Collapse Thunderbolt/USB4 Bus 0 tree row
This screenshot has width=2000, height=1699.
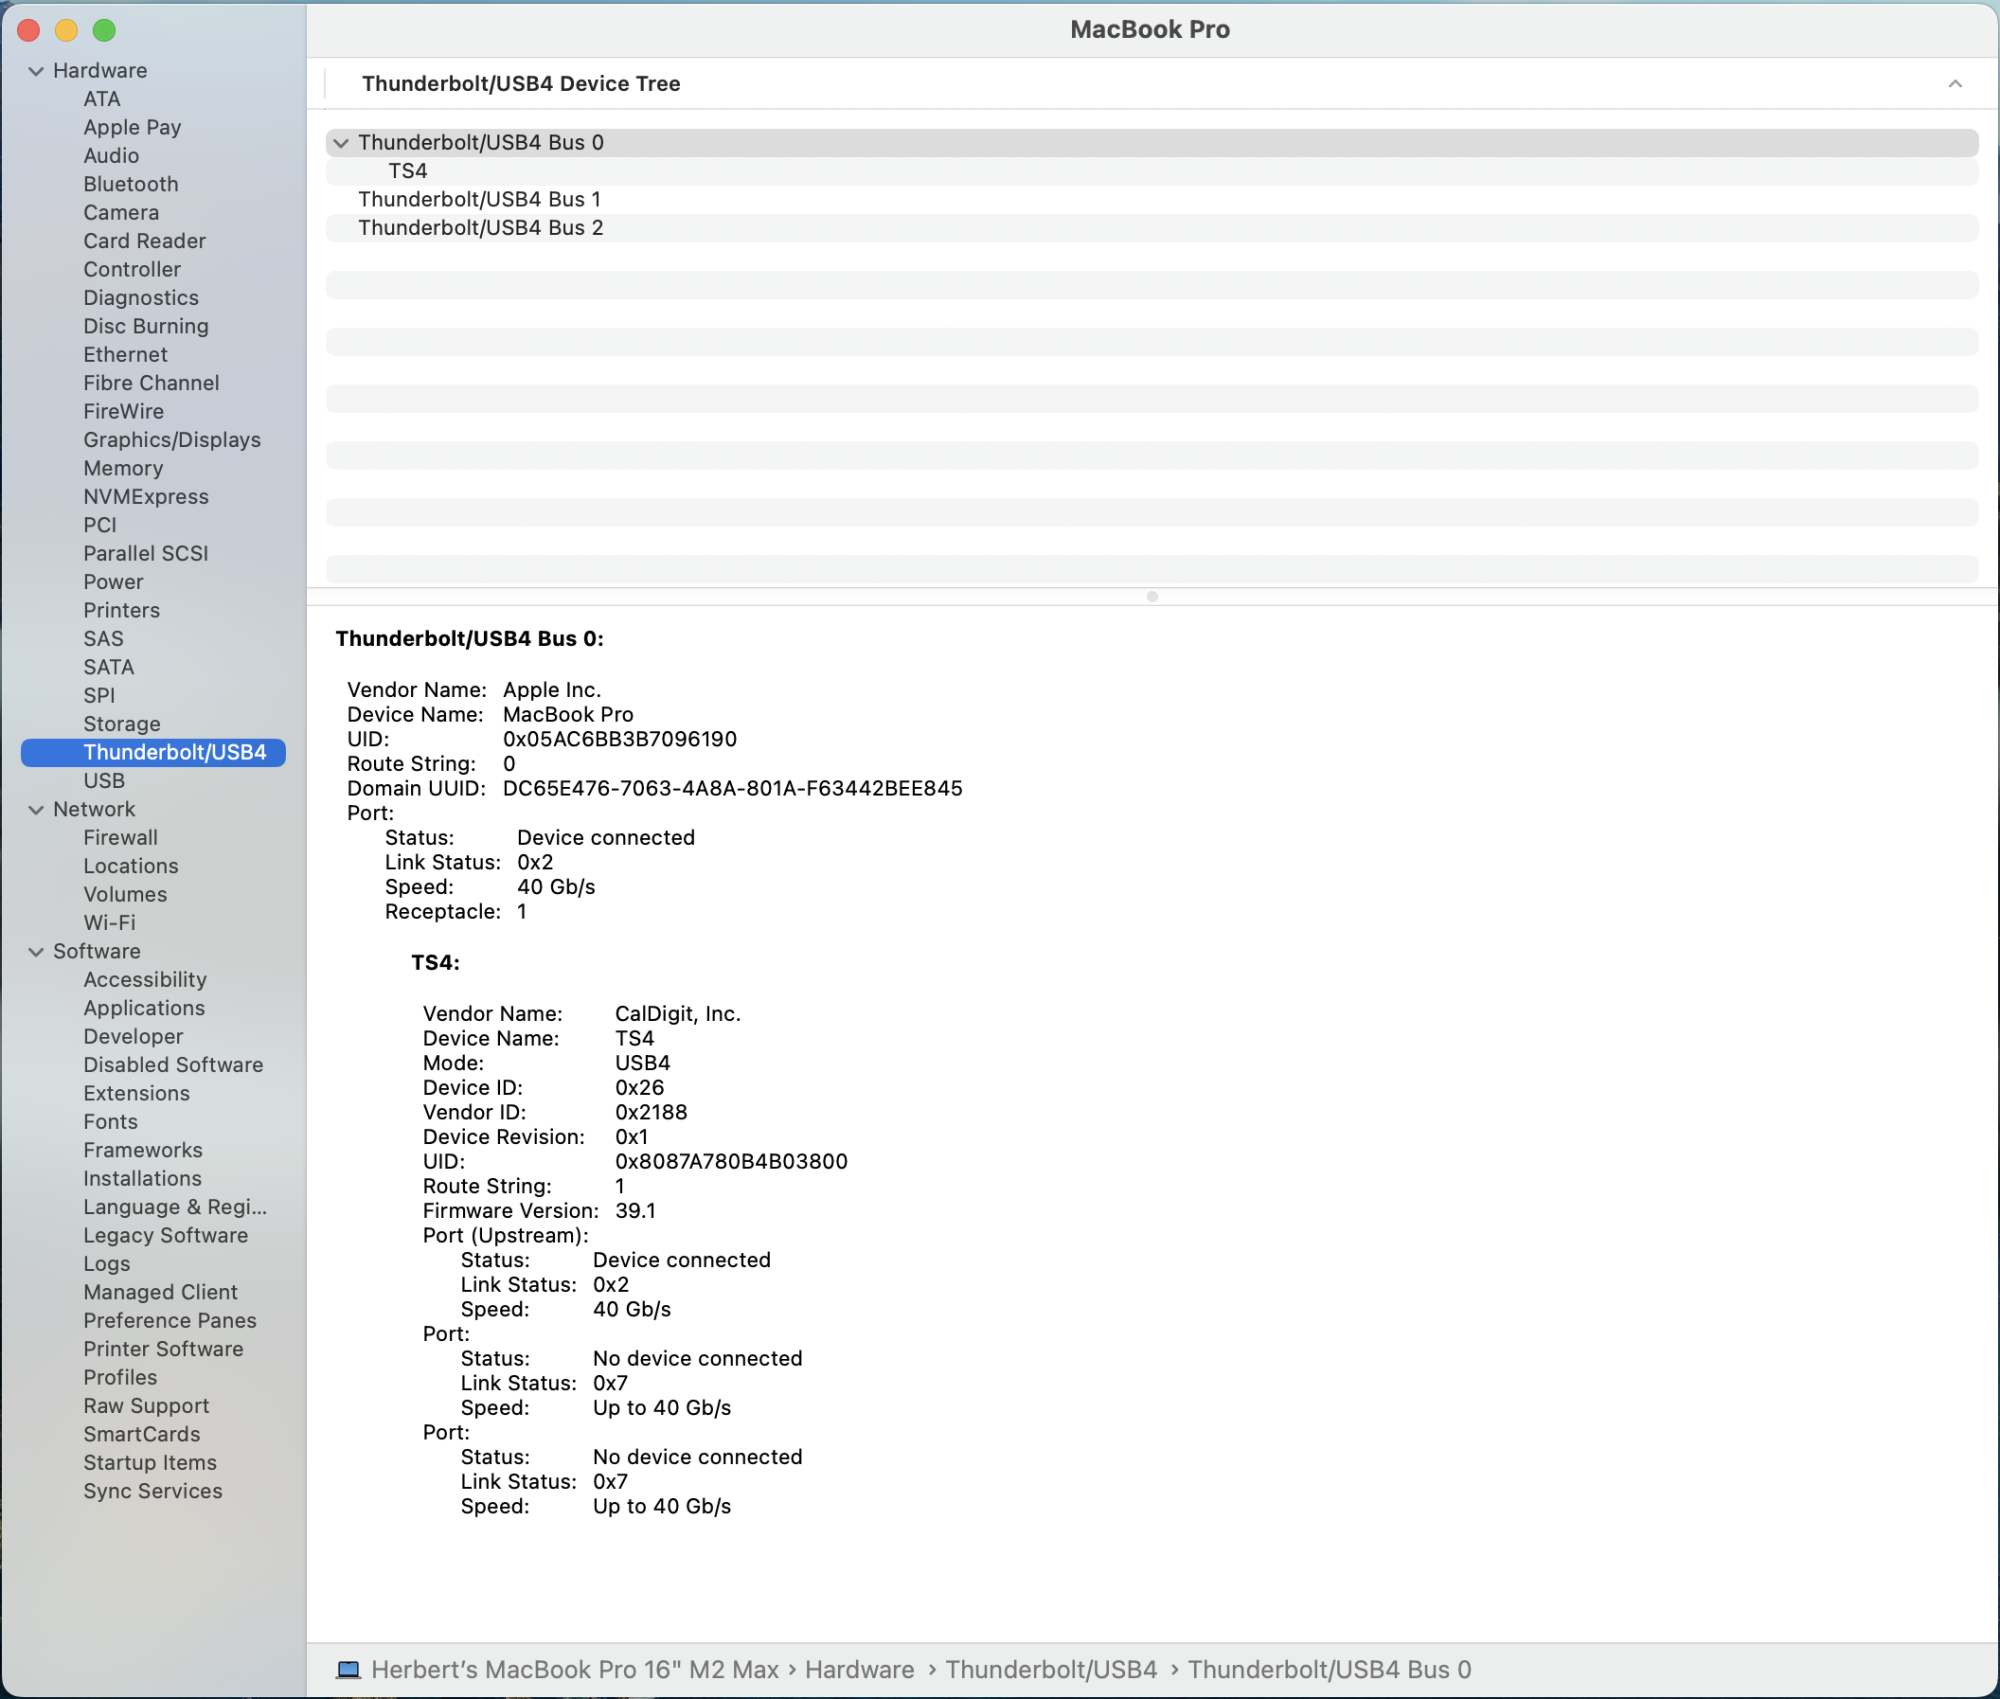pos(341,143)
